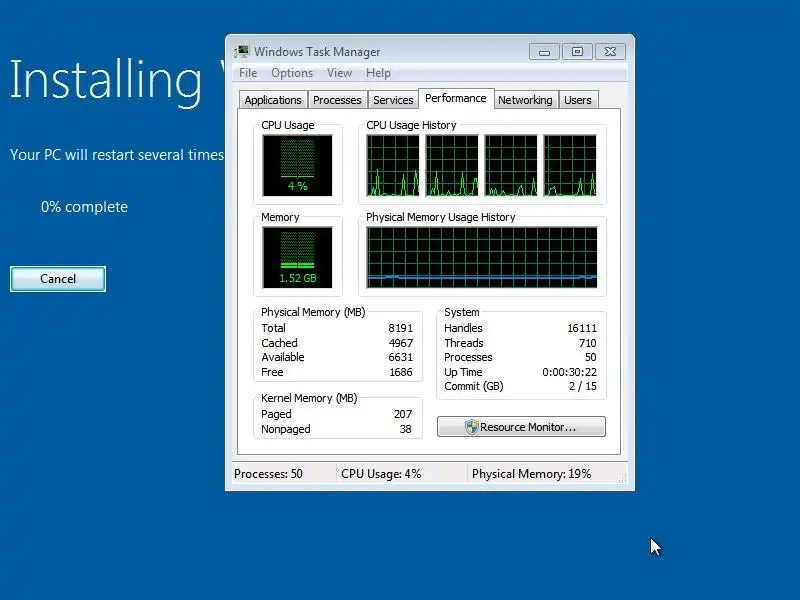The width and height of the screenshot is (800, 600).
Task: Click the Cached memory value 4967
Action: 400,343
